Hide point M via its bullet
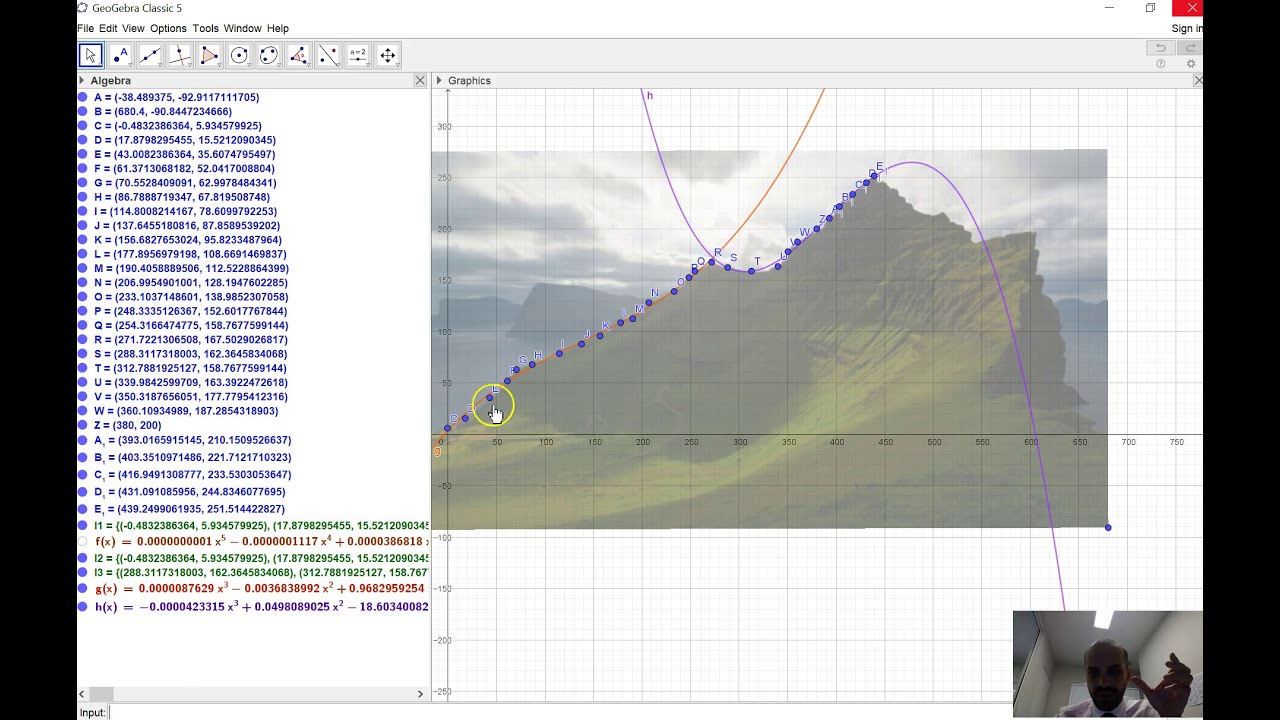Viewport: 1280px width, 720px height. [83, 268]
